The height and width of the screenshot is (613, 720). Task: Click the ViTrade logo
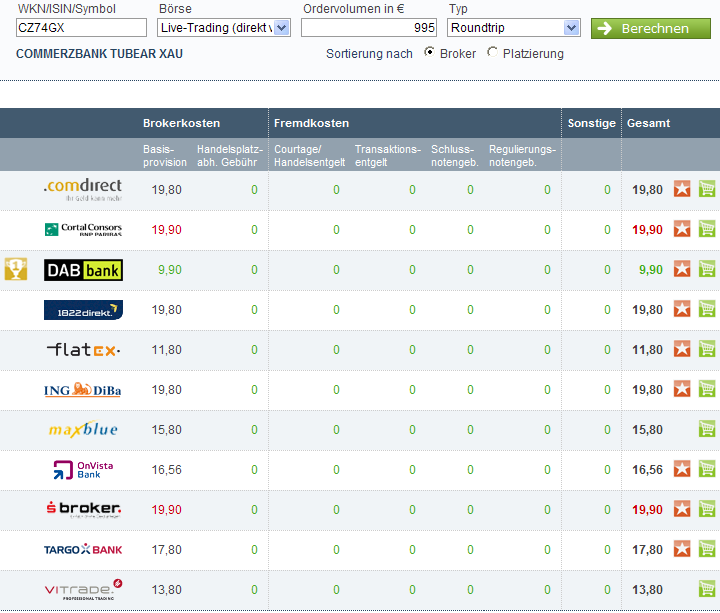pyautogui.click(x=84, y=590)
